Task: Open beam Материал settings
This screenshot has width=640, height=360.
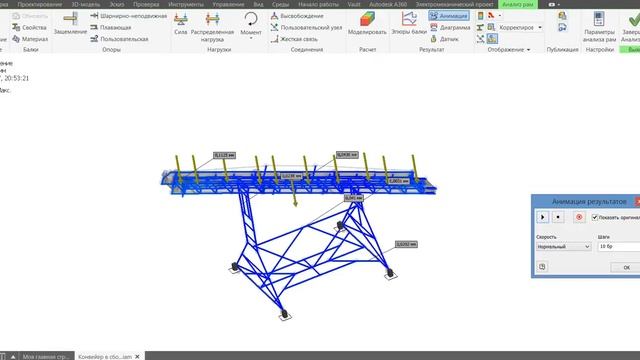Action: click(x=30, y=39)
